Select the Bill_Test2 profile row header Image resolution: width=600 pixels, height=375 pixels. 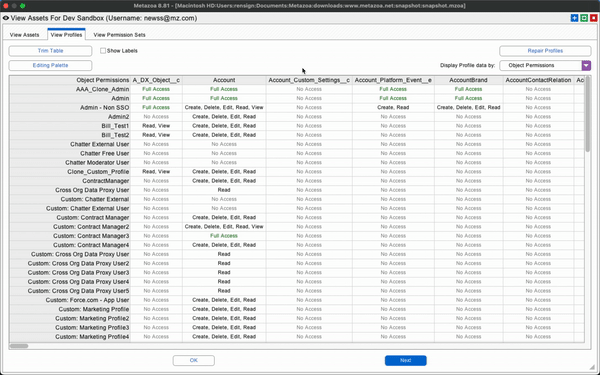click(70, 135)
